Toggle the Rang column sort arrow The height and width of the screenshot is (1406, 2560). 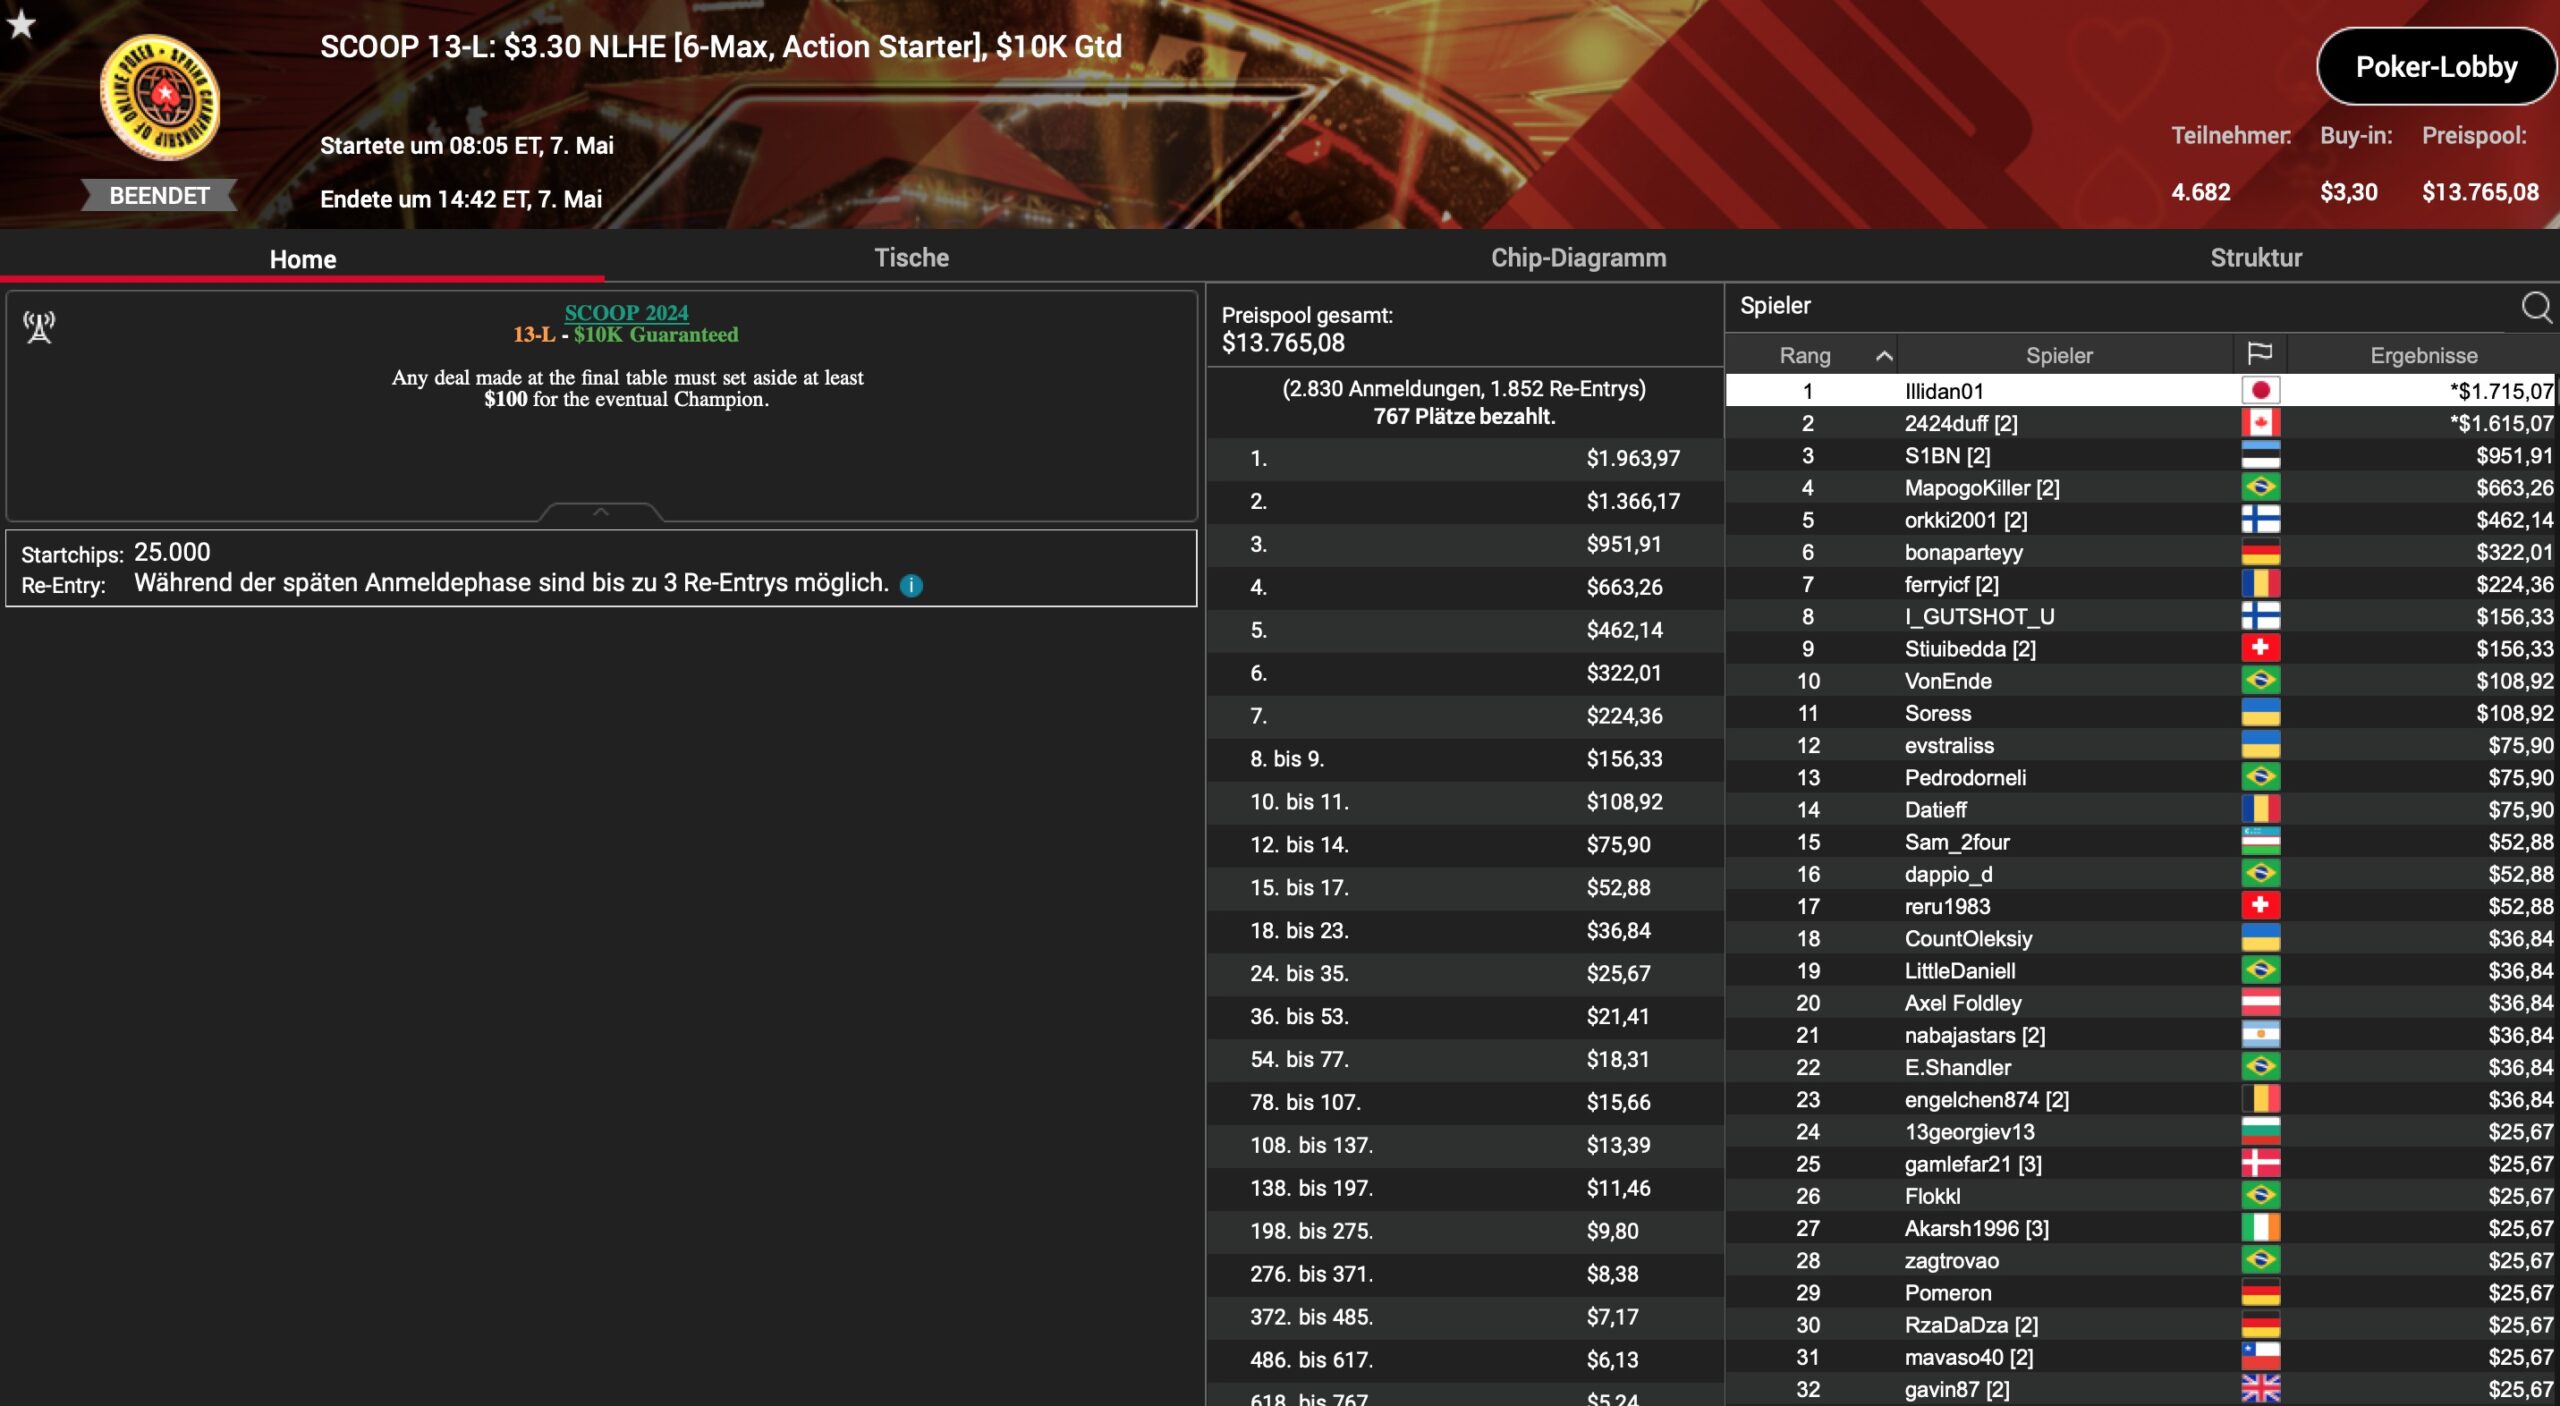[1884, 355]
